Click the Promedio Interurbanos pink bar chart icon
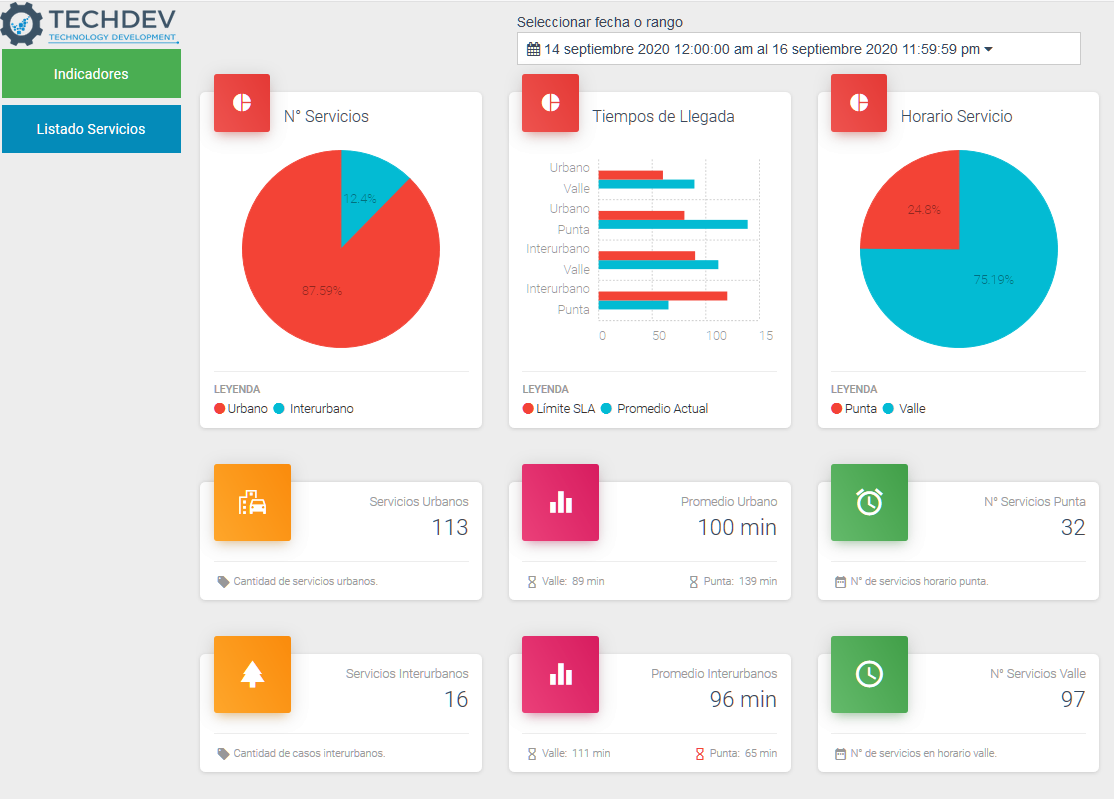 (x=561, y=674)
